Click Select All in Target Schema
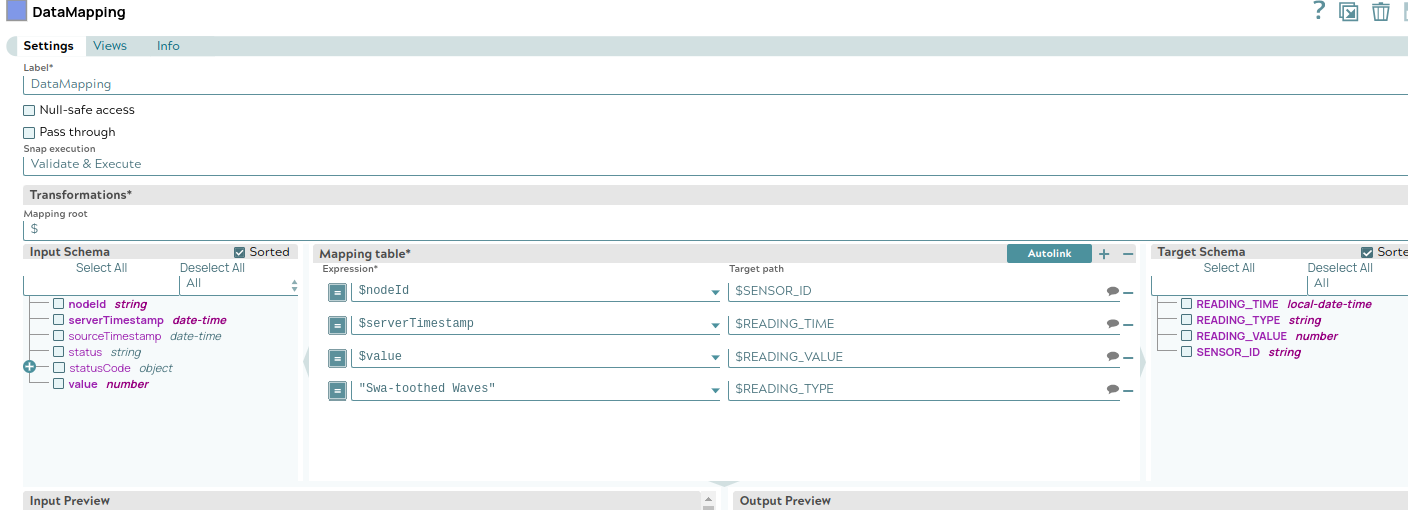This screenshot has height=510, width=1408. click(x=1228, y=268)
